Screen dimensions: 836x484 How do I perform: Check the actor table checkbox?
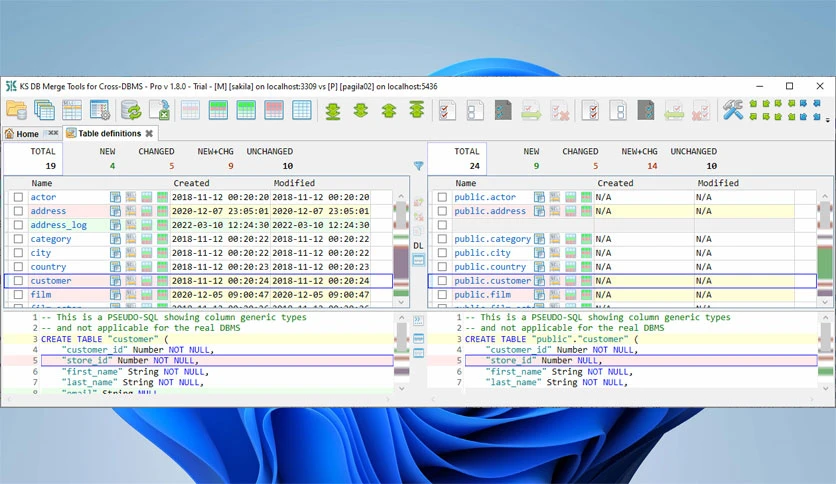(18, 197)
